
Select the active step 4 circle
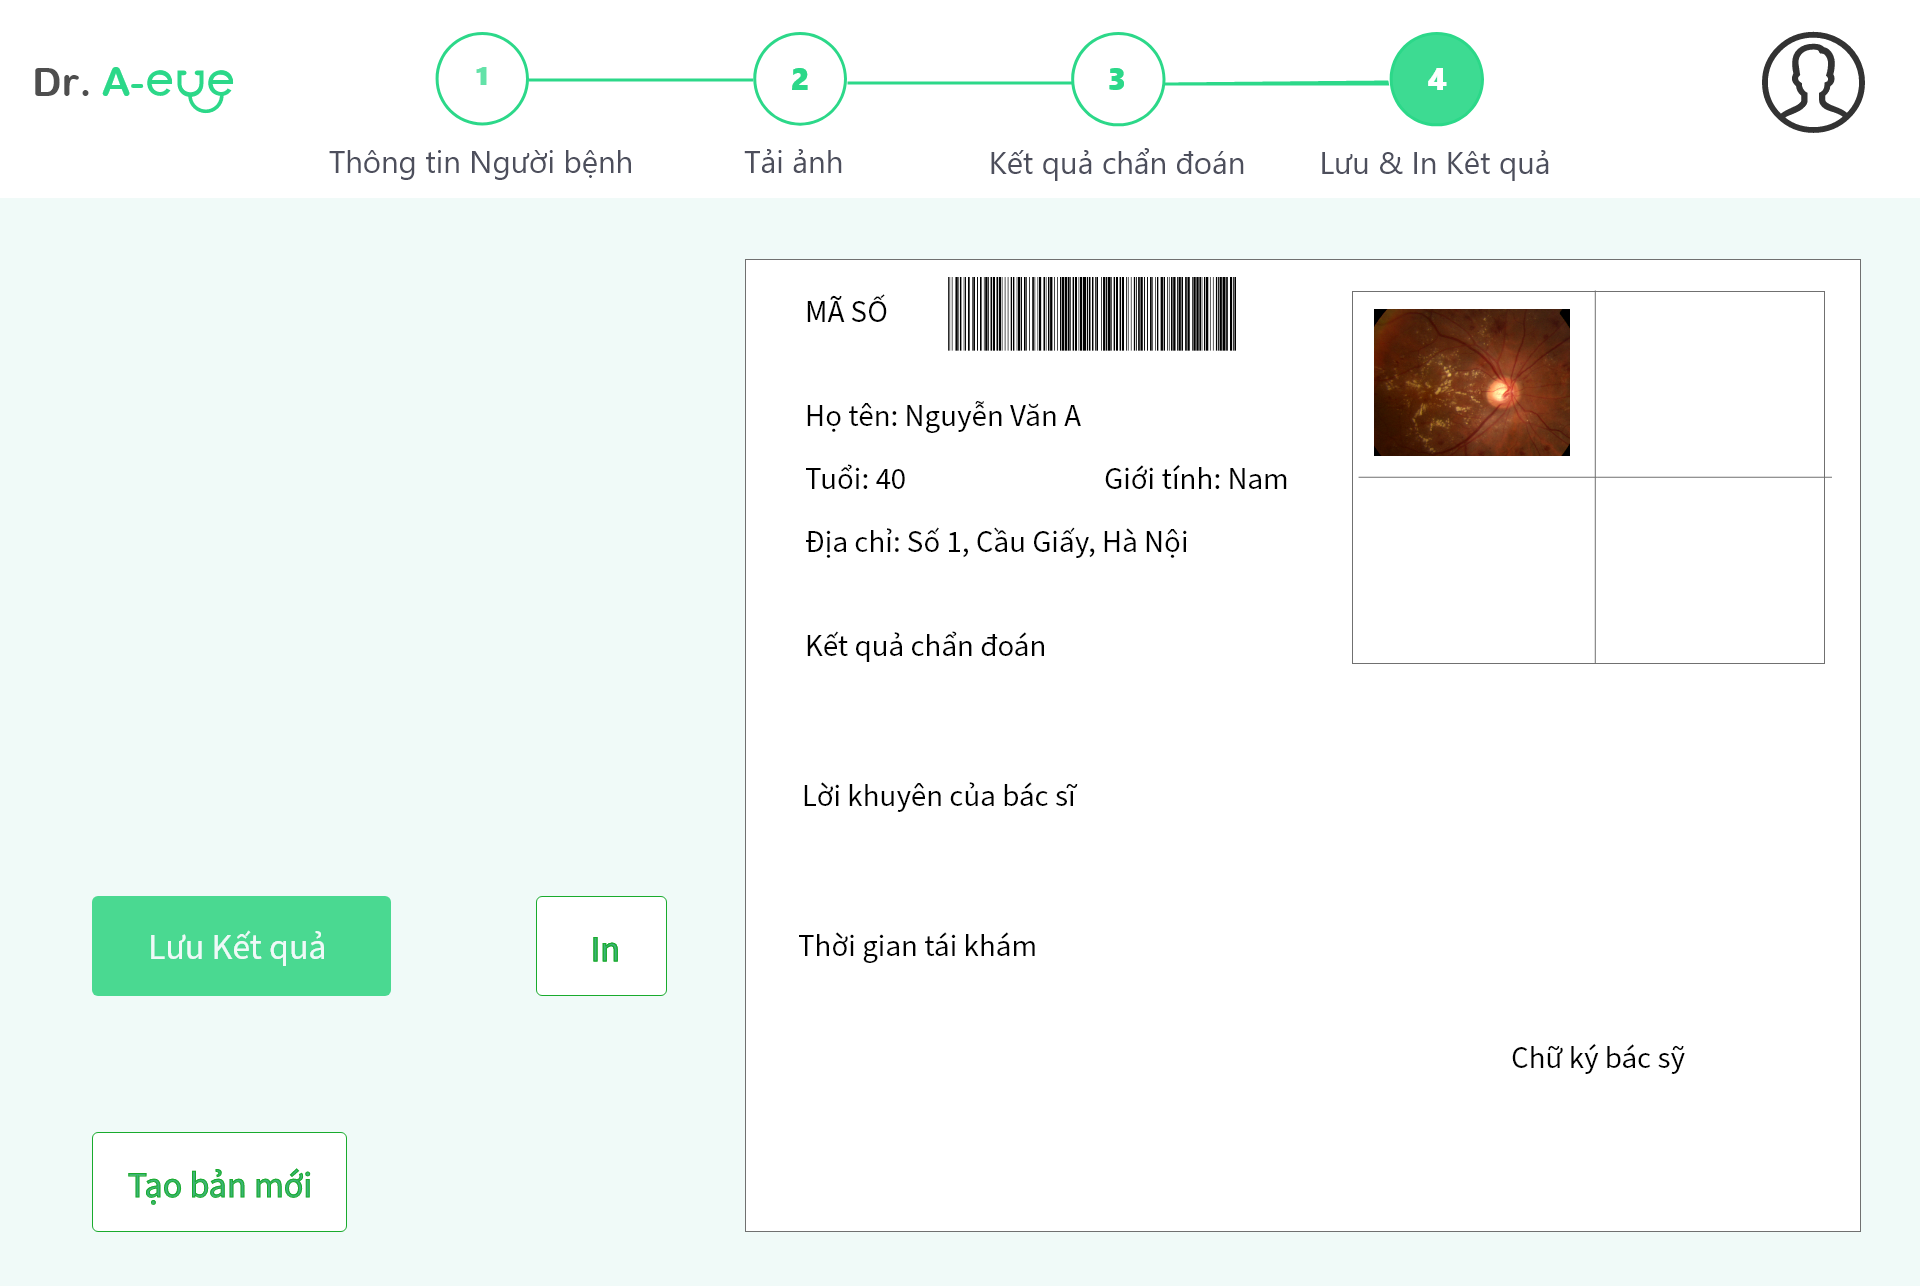1436,79
